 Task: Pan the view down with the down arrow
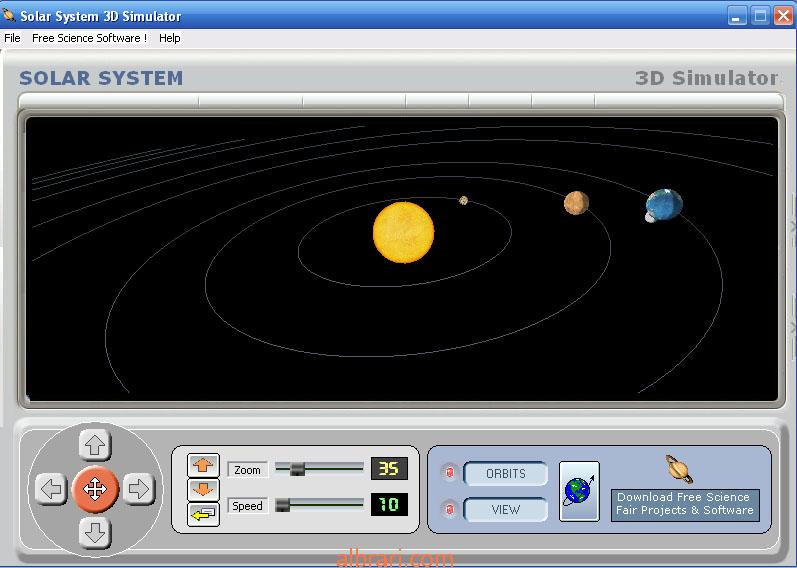95,533
